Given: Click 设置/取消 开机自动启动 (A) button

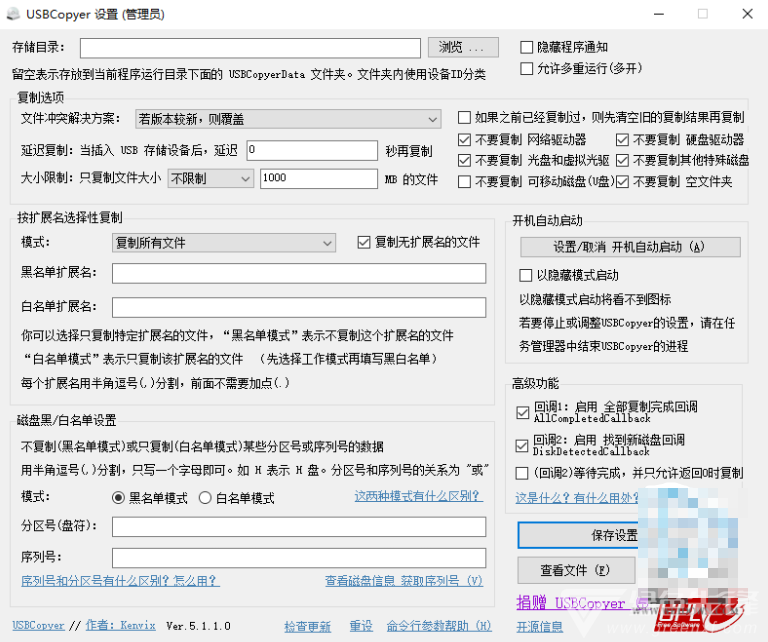Looking at the screenshot, I should [x=630, y=247].
